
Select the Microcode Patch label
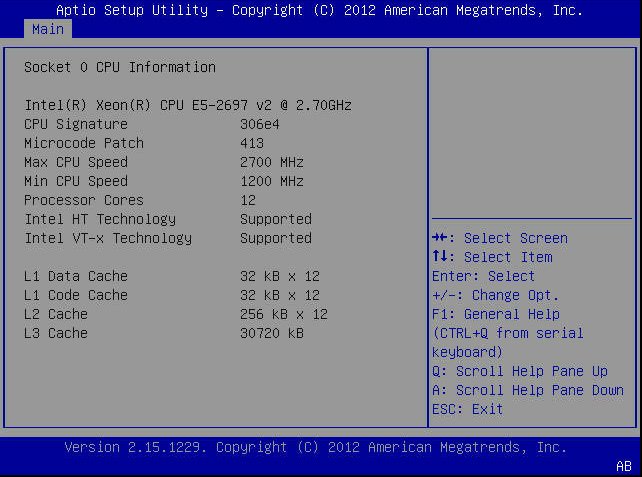pyautogui.click(x=84, y=143)
